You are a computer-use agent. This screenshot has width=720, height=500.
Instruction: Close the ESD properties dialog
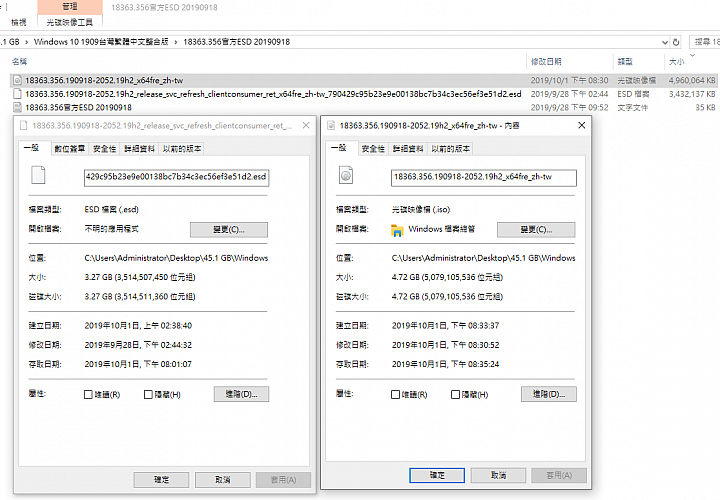click(x=306, y=125)
